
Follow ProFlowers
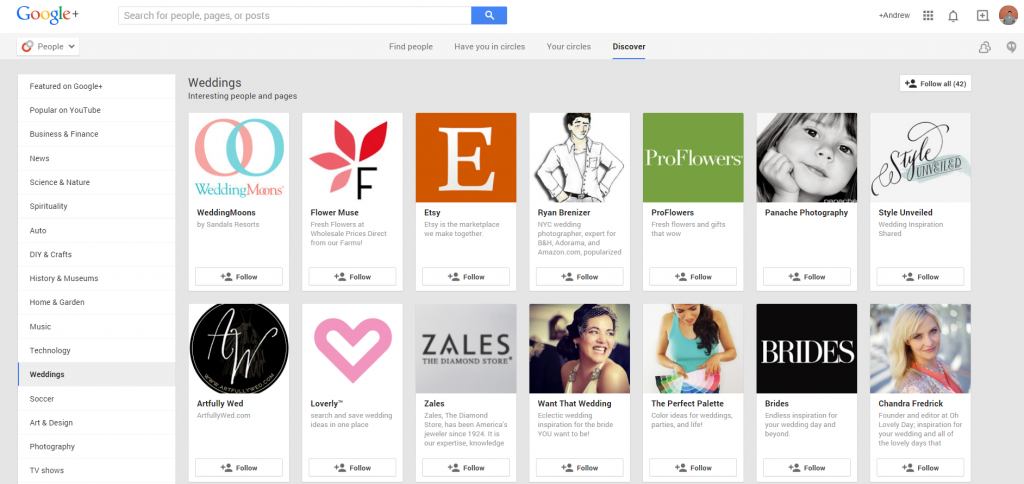[x=693, y=277]
